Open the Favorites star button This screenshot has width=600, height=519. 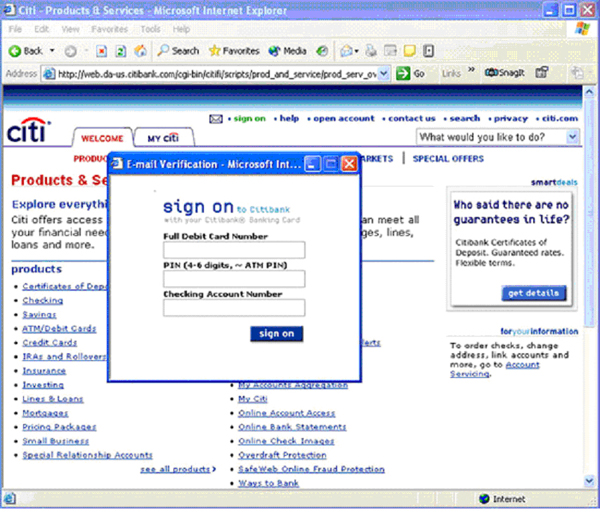coord(234,50)
